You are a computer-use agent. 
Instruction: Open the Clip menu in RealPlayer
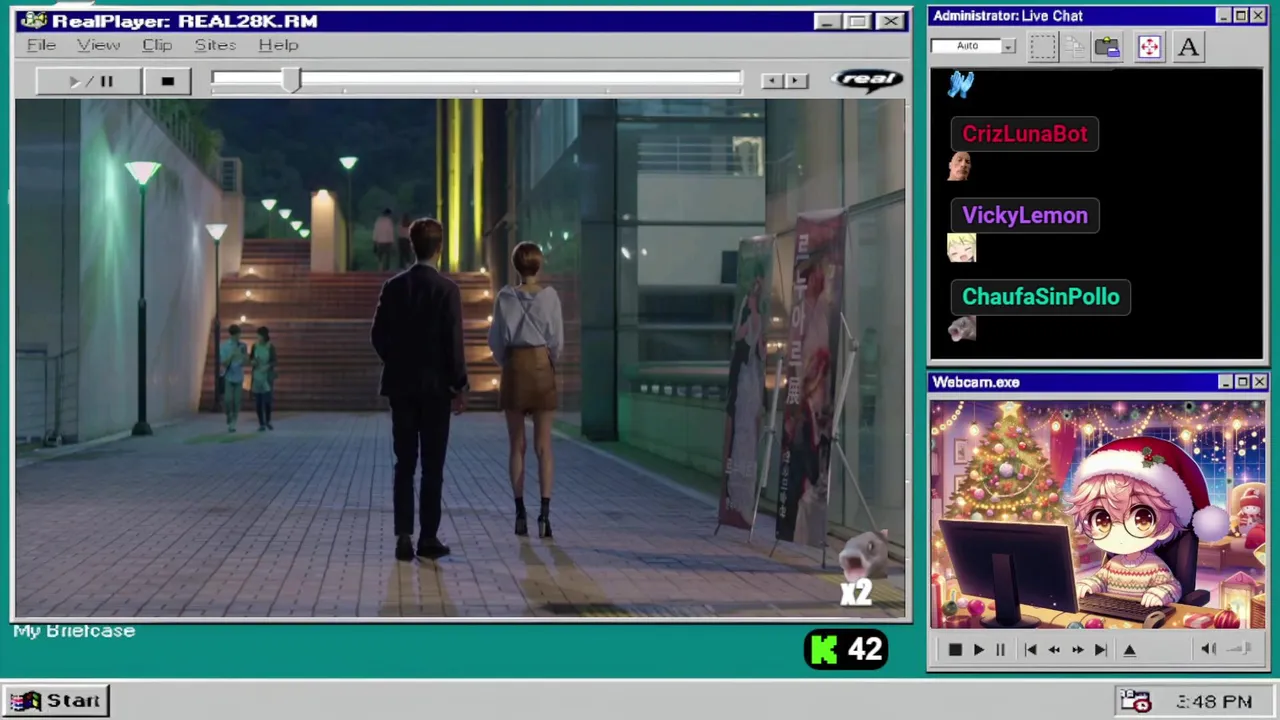pos(157,45)
